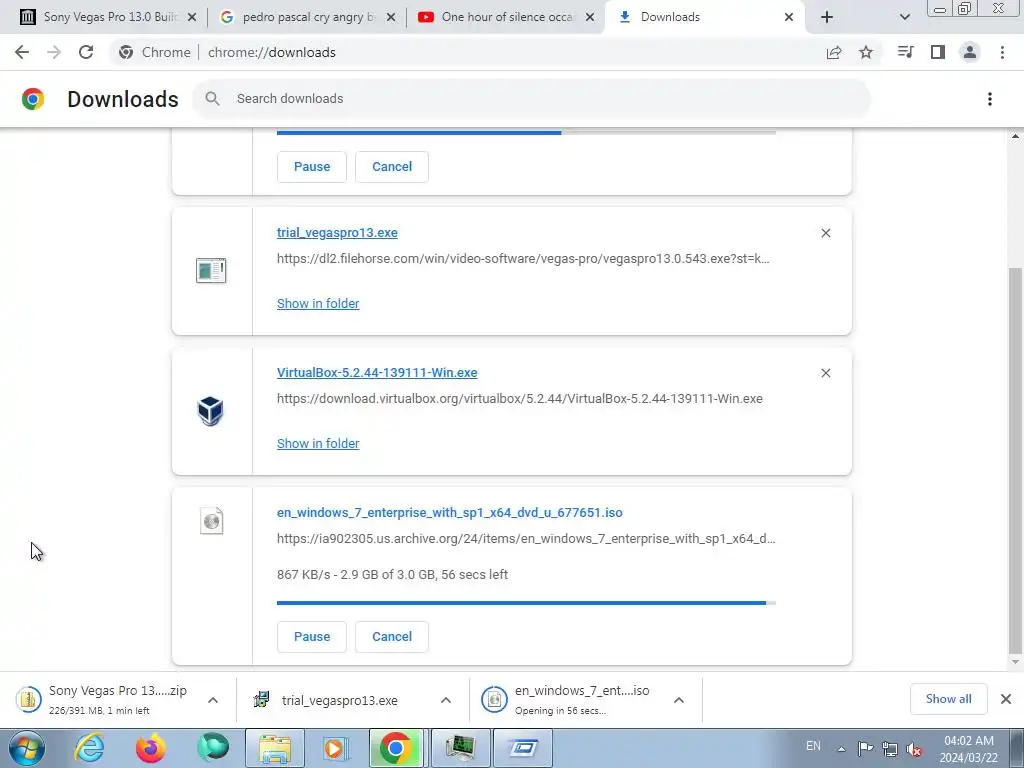Click the taskbar clock showing 04:02 AM
Viewport: 1024px width, 768px height.
[969, 749]
